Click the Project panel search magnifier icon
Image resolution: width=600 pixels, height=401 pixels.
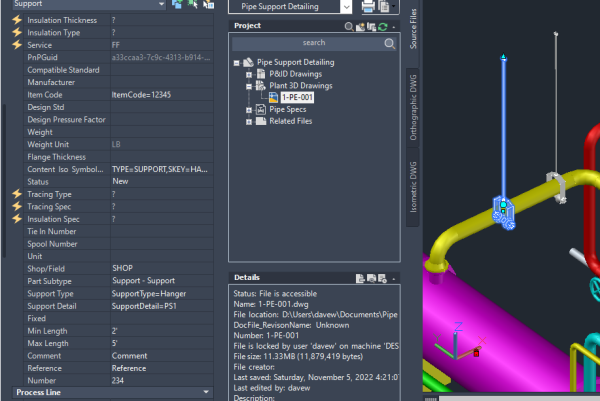click(x=349, y=26)
